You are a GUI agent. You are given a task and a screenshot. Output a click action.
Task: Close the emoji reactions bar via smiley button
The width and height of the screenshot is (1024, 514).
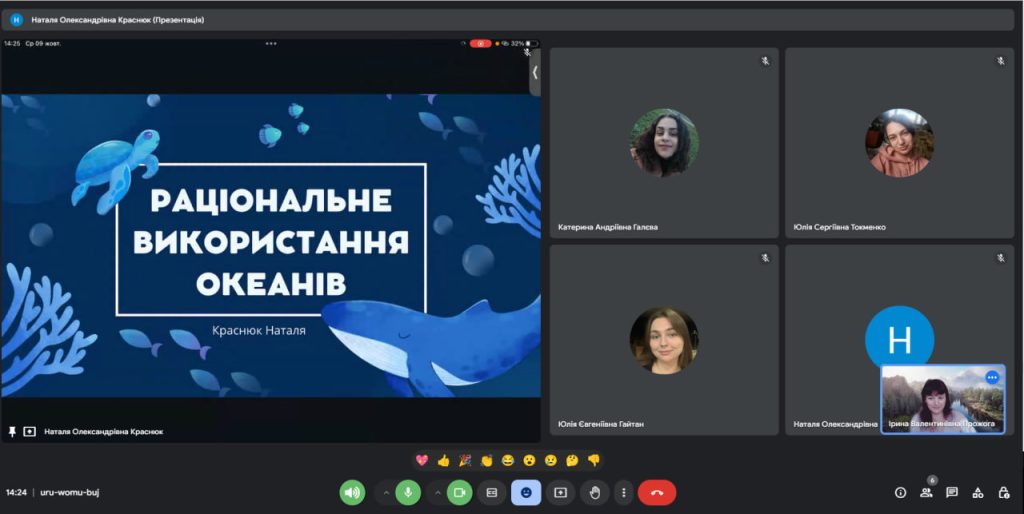(x=526, y=492)
